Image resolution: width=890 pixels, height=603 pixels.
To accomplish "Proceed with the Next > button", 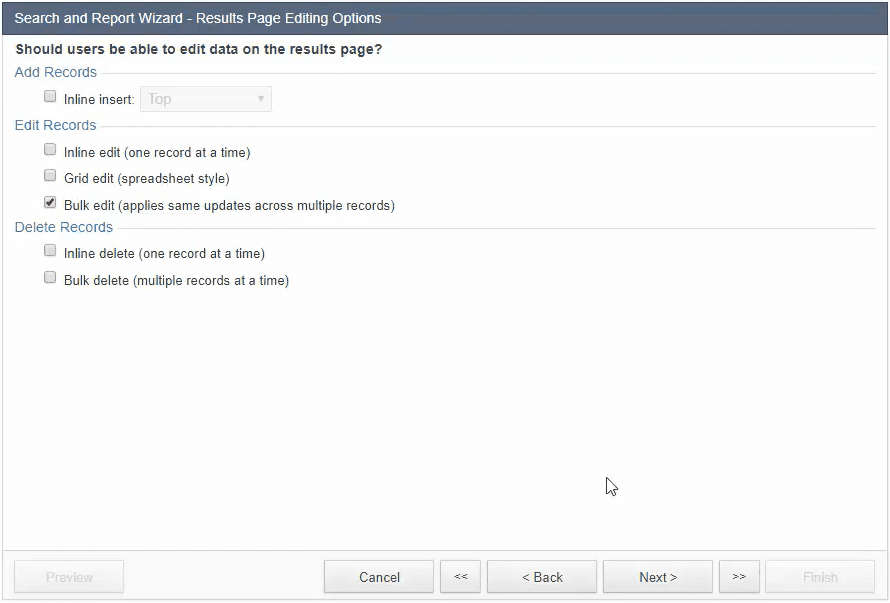I will tap(658, 577).
